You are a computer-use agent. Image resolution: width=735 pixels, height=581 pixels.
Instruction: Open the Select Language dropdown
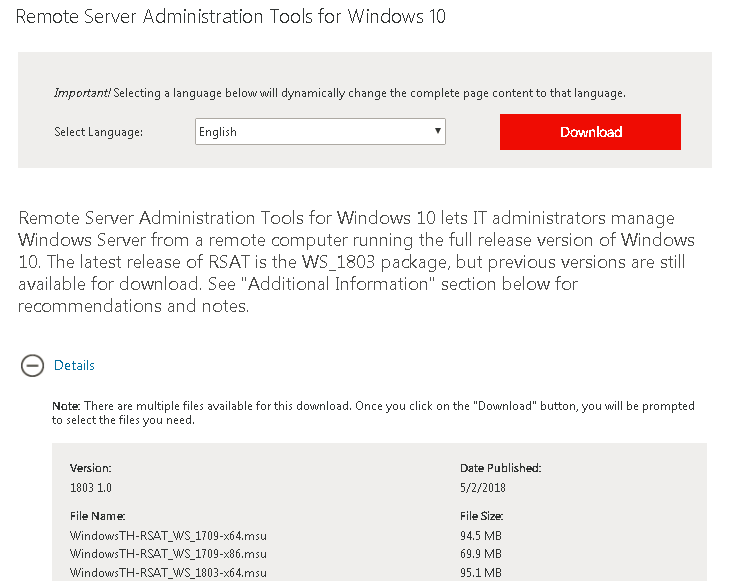point(320,131)
